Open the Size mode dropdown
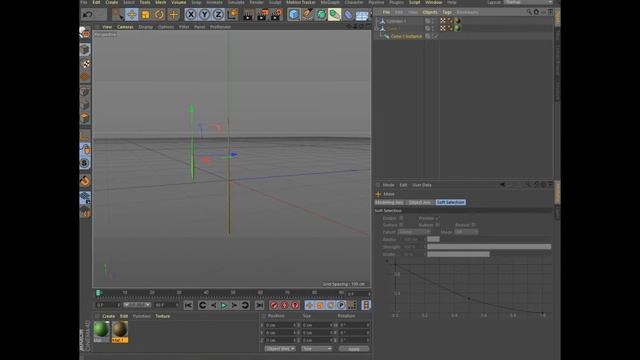The image size is (640, 360). click(316, 349)
